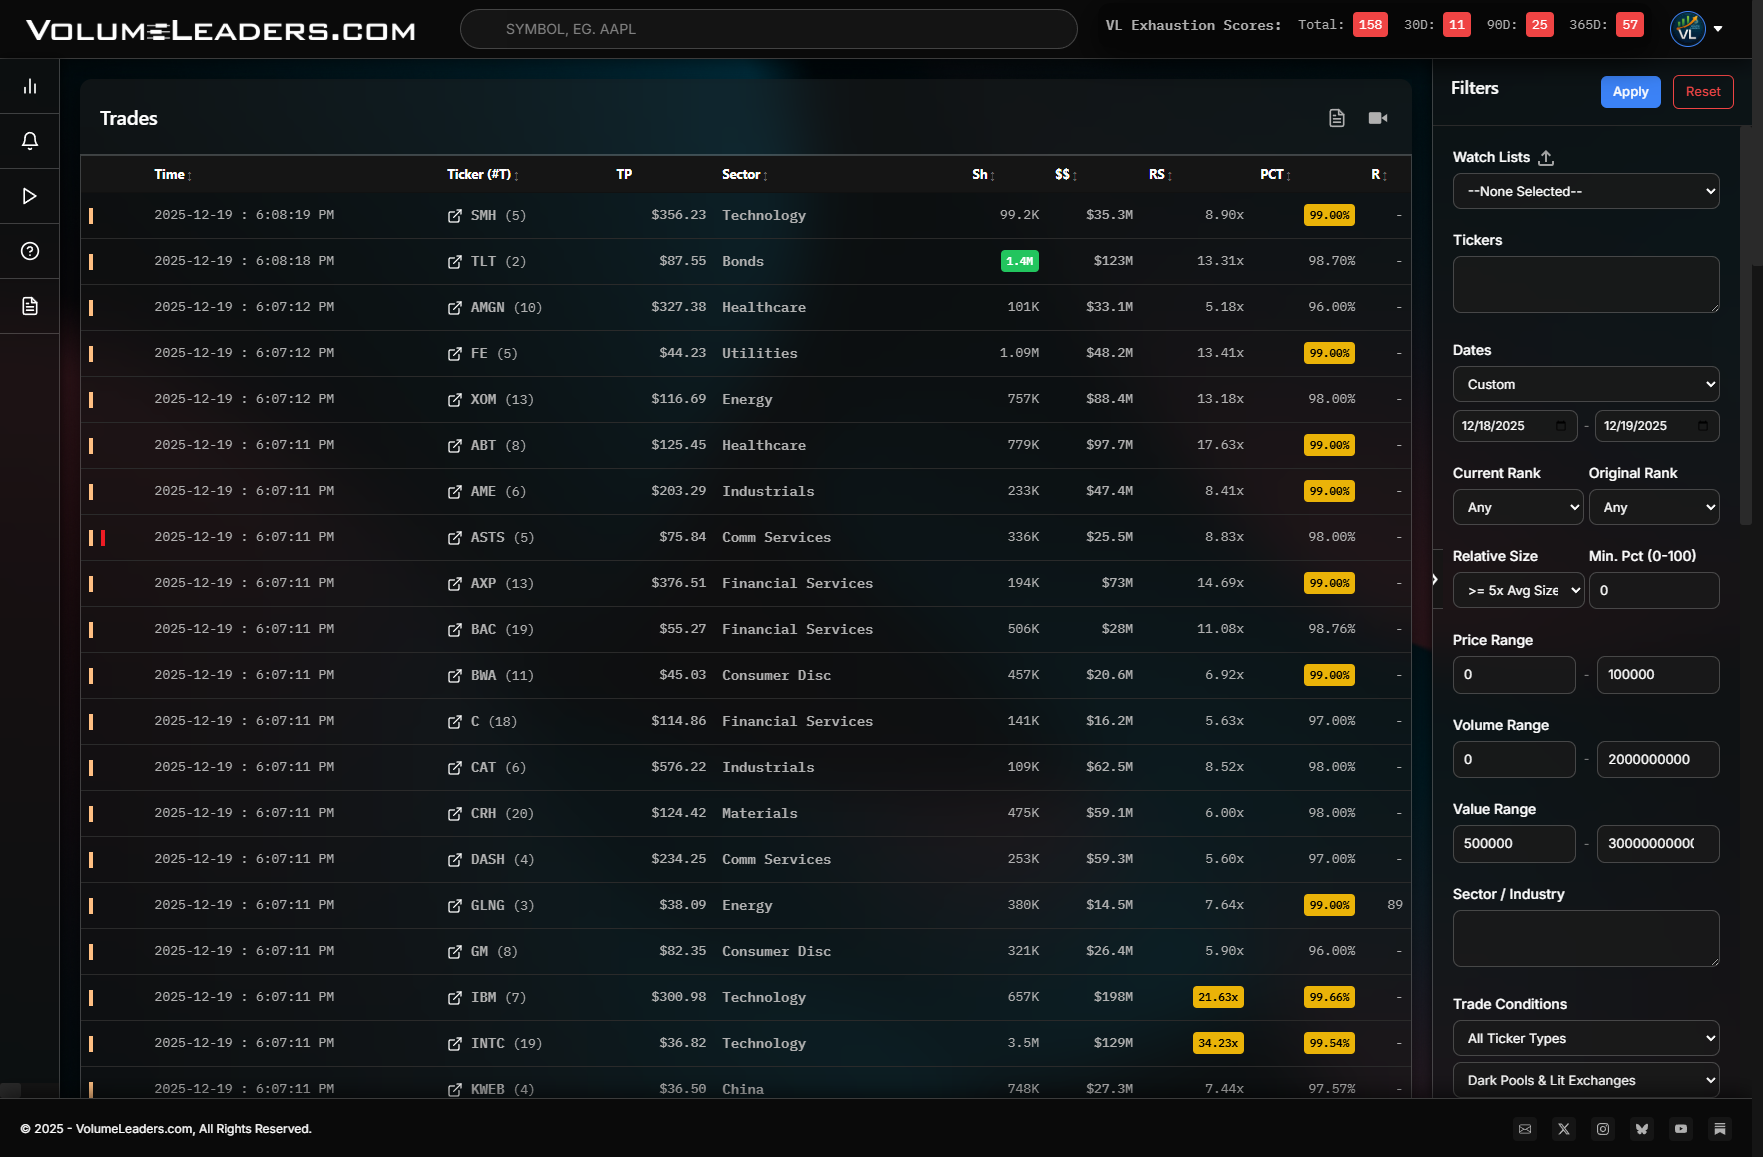1763x1157 pixels.
Task: Open the user profile menu in header
Action: coord(1696,29)
